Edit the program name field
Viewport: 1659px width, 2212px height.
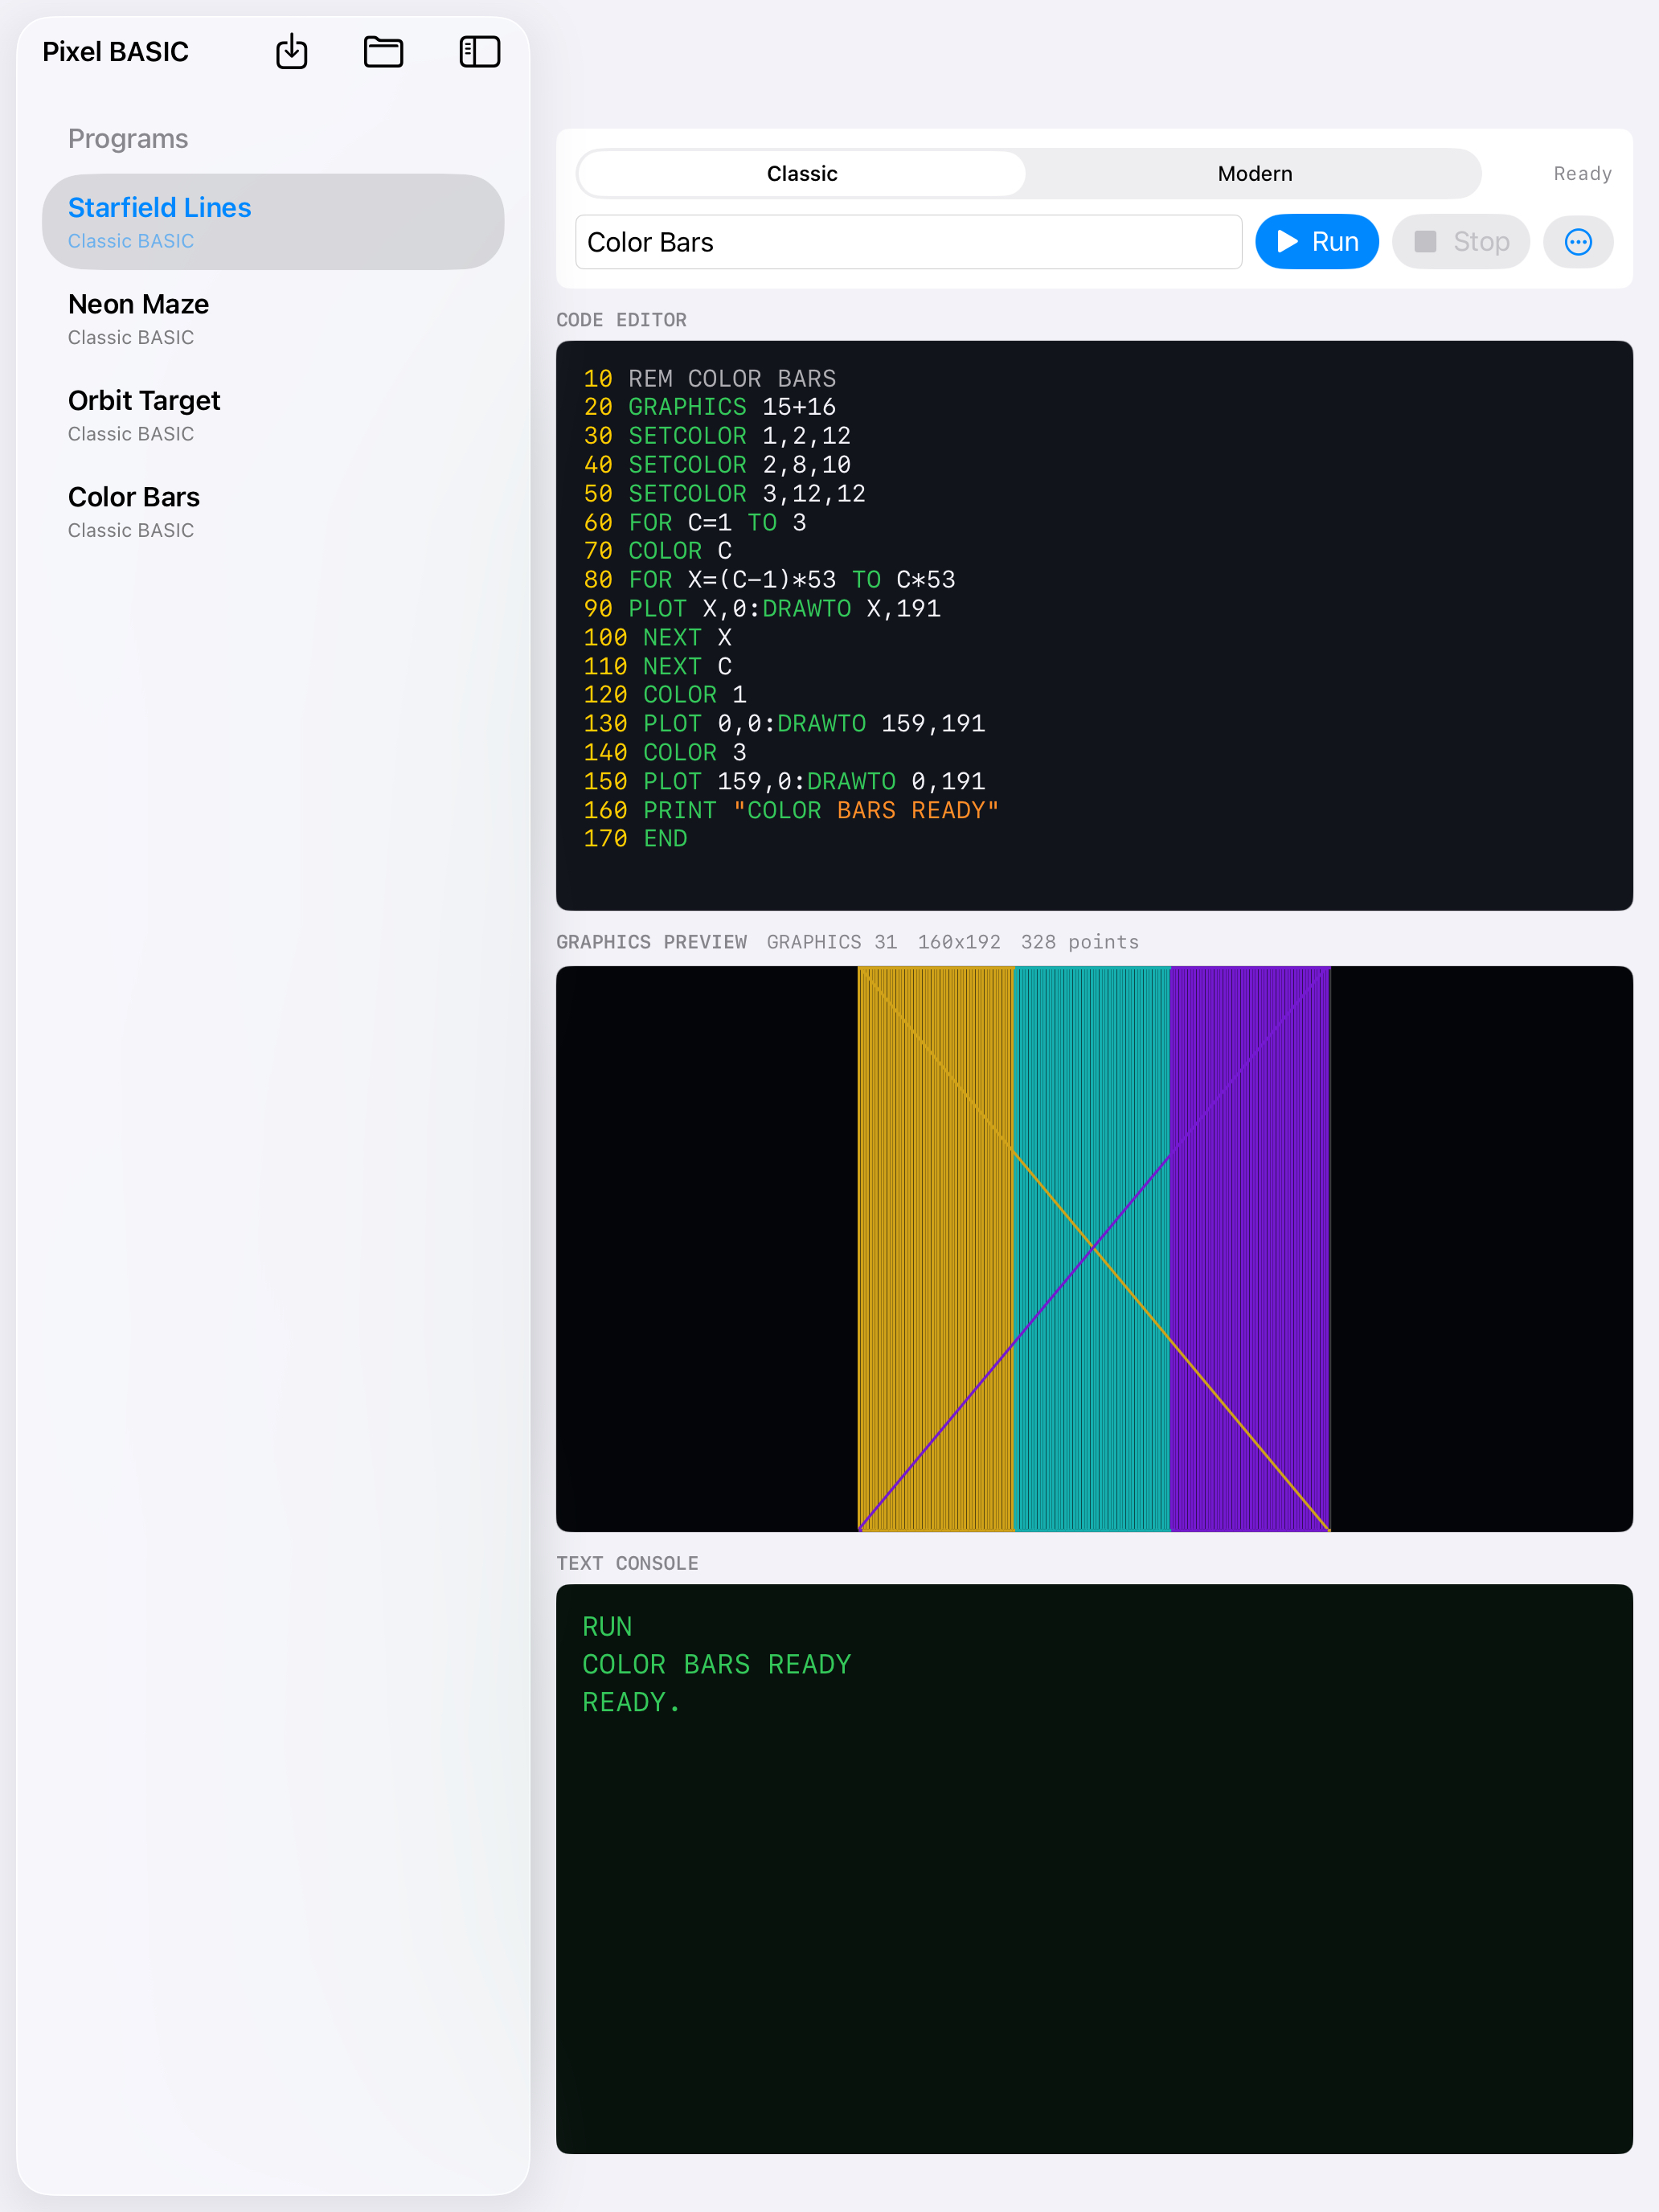click(908, 242)
